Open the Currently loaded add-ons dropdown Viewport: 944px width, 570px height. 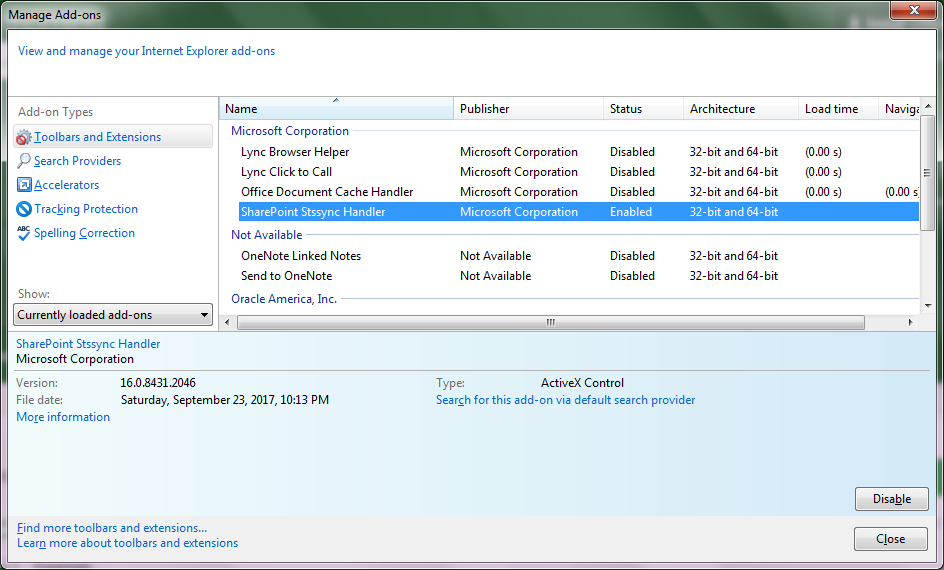click(113, 315)
